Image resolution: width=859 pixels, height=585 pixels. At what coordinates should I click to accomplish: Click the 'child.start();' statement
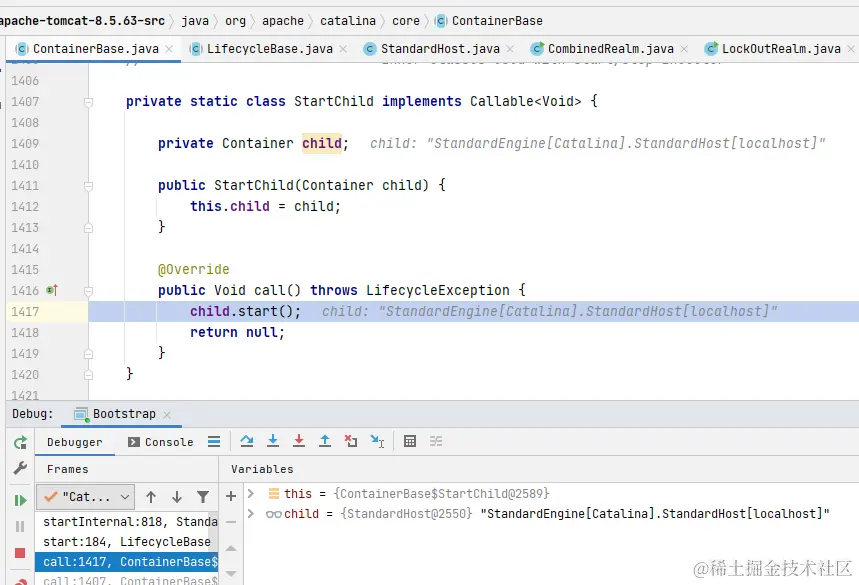pyautogui.click(x=245, y=311)
